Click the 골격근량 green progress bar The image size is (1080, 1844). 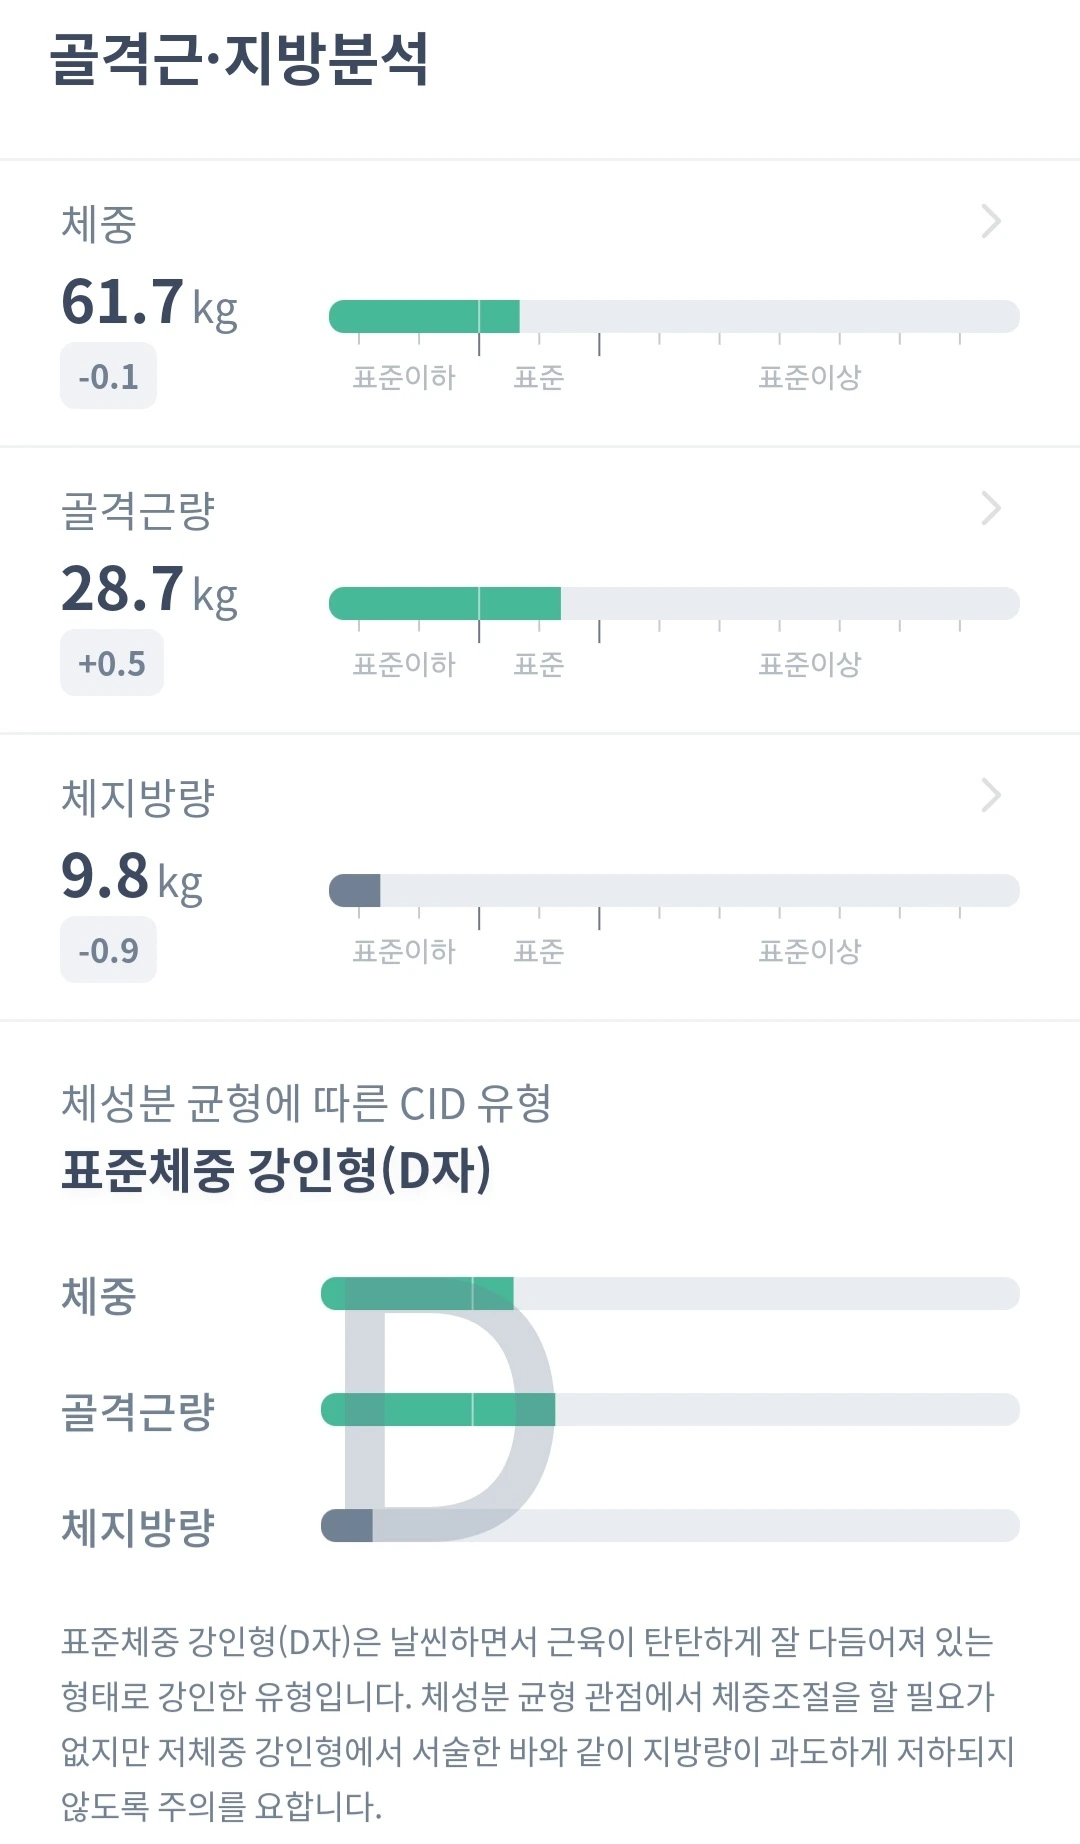pyautogui.click(x=444, y=603)
